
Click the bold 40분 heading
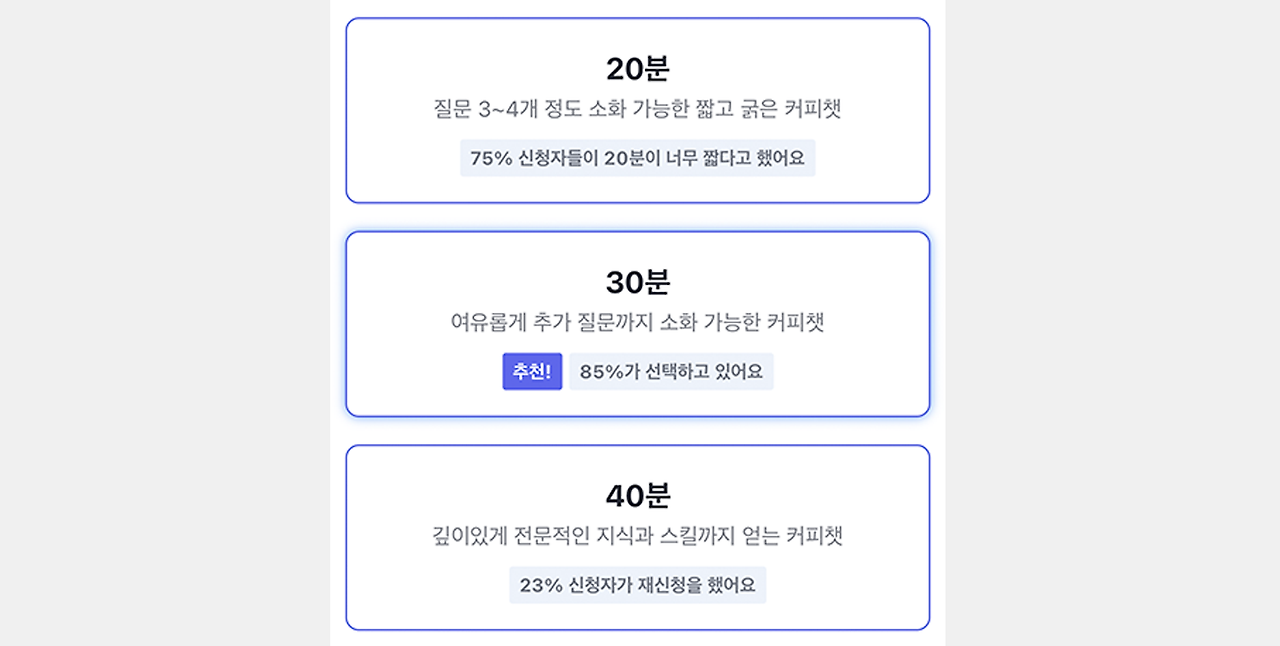point(639,494)
